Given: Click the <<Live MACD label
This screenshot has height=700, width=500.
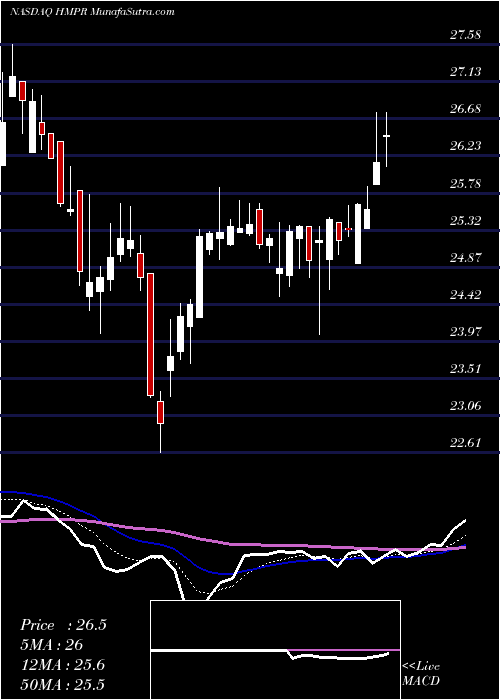Looking at the screenshot, I should (421, 673).
